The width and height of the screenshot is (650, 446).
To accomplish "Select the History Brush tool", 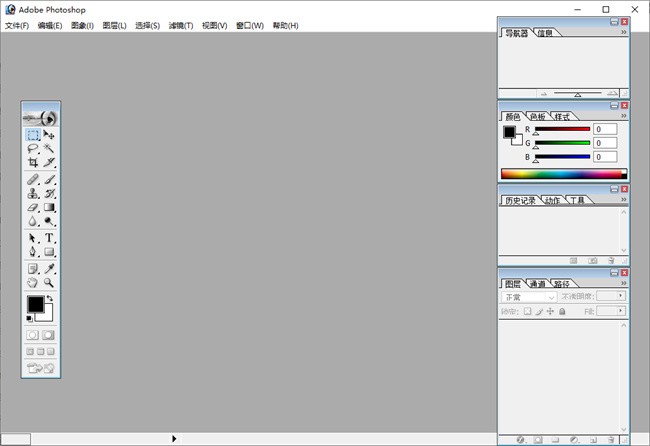I will point(49,193).
